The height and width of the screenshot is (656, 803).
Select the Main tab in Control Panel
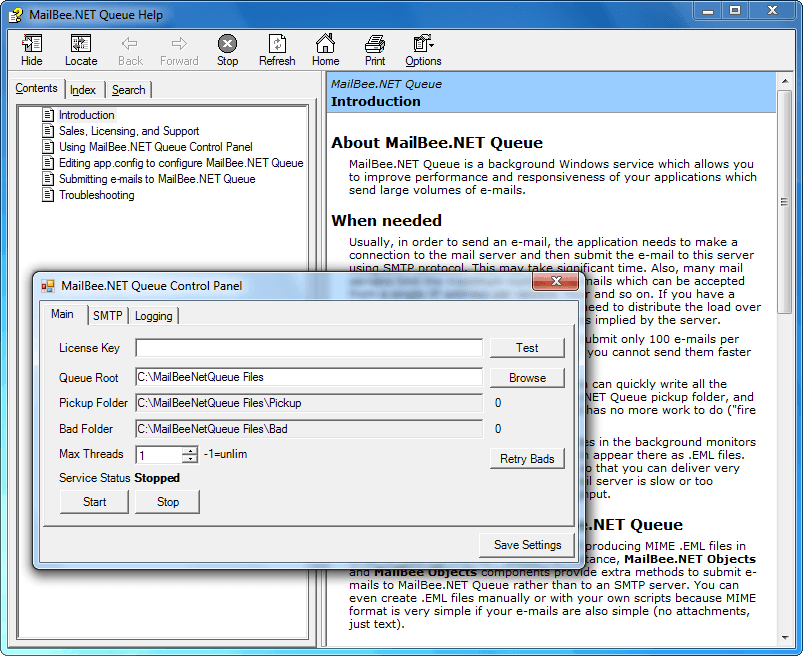(x=62, y=314)
